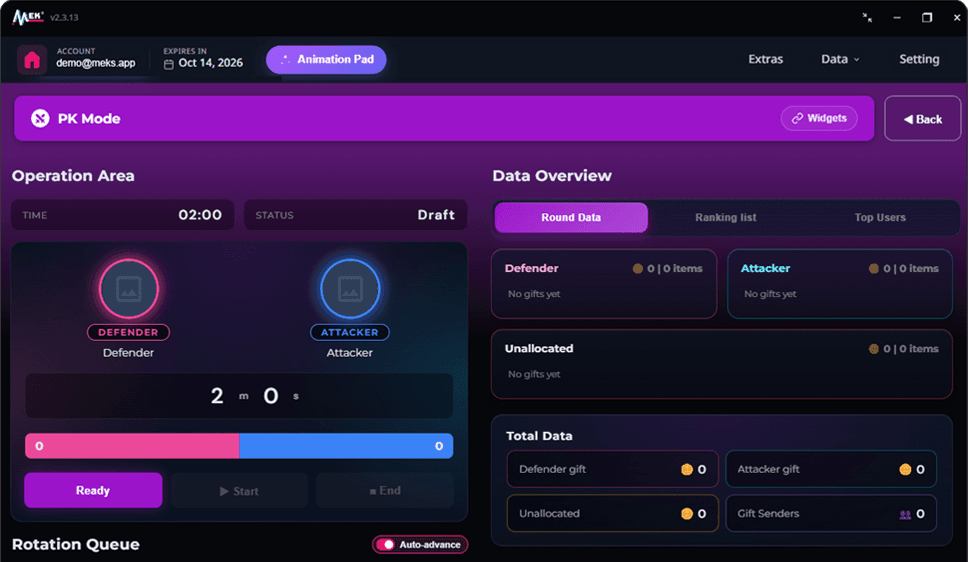Screen dimensions: 968x562
Task: Click the compact mode icon in the title bar
Action: click(x=867, y=17)
